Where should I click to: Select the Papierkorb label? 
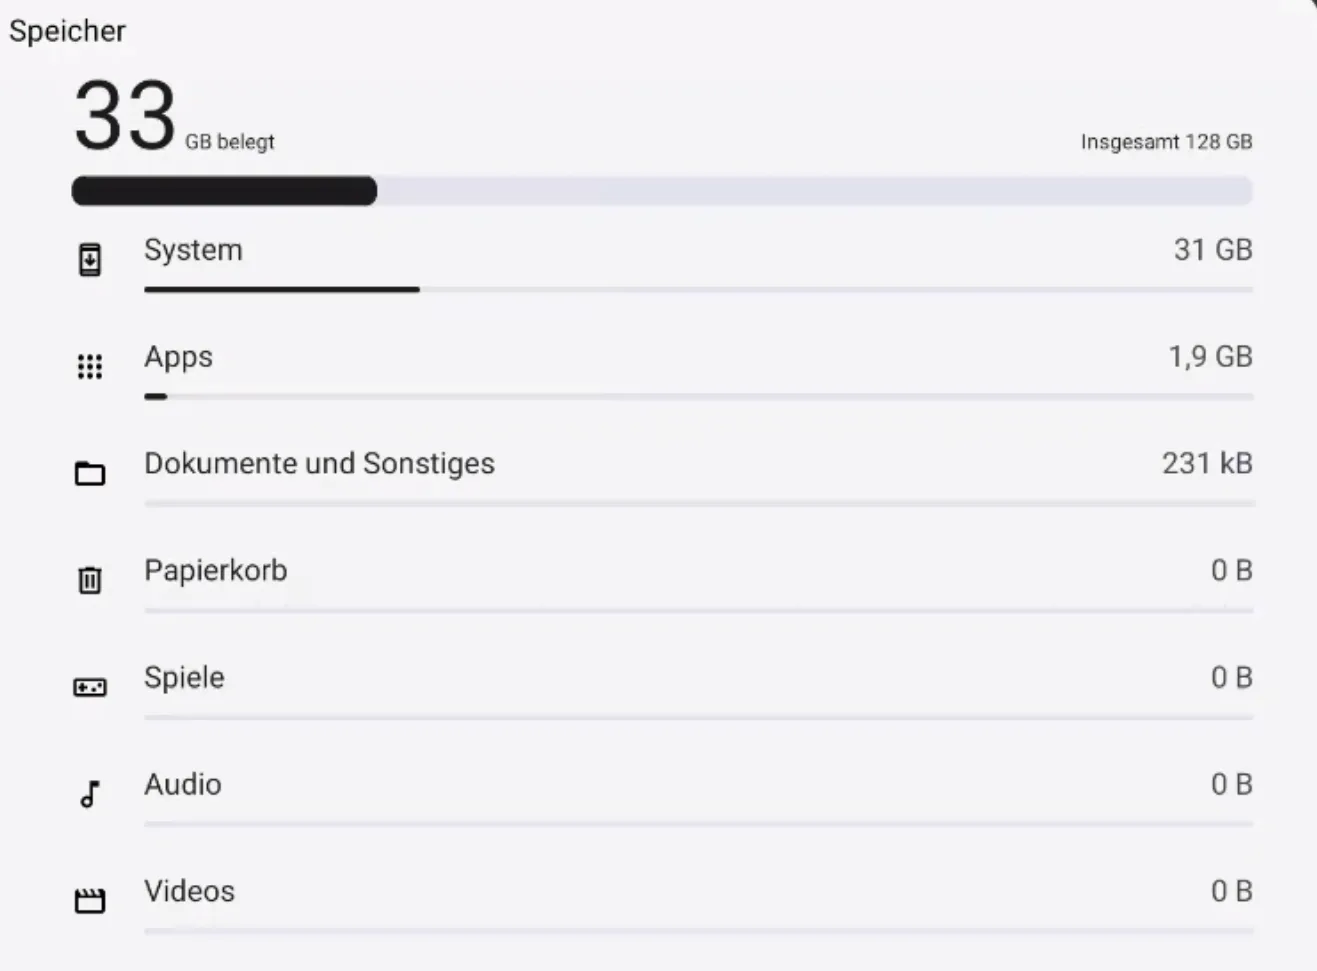click(x=216, y=571)
